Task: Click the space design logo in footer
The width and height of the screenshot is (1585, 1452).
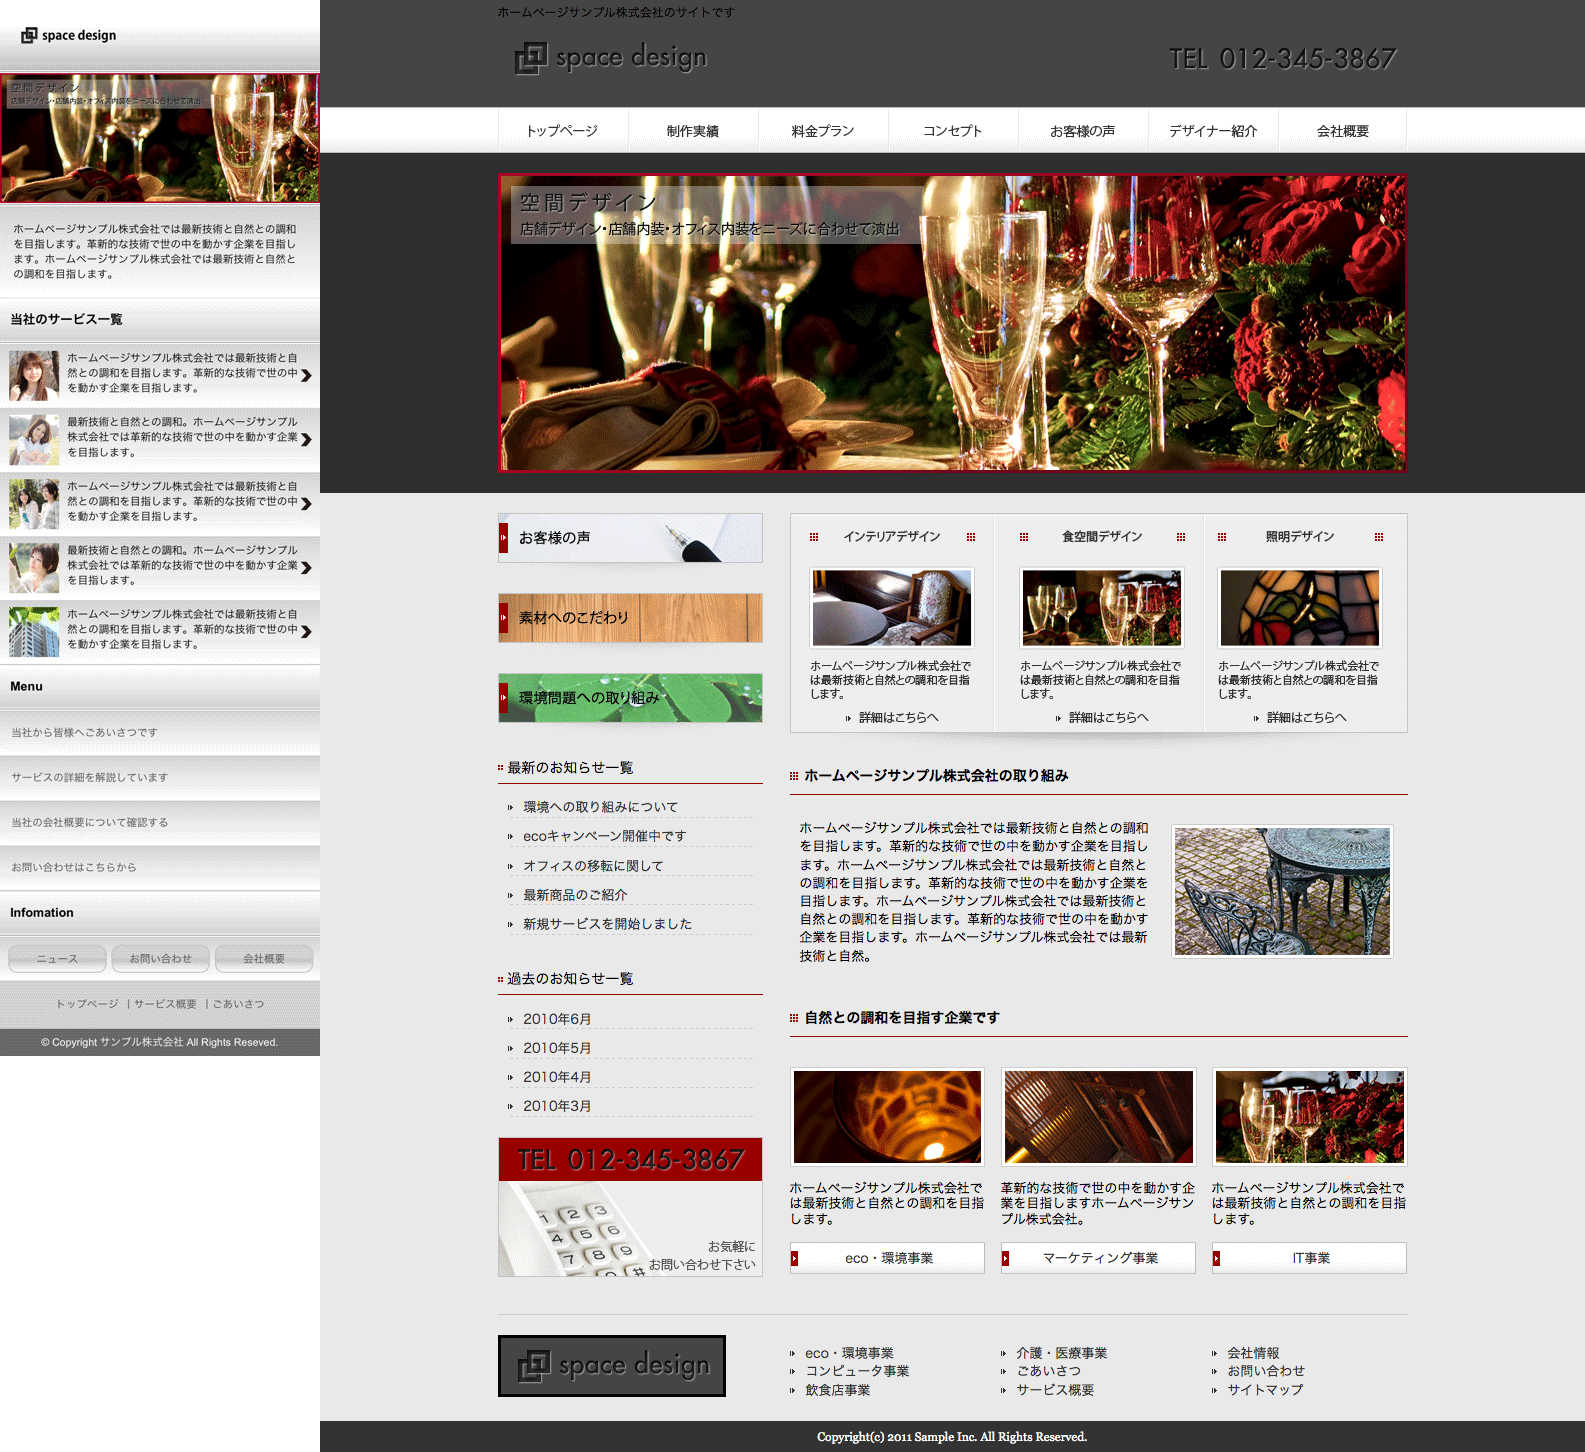Action: (612, 1365)
